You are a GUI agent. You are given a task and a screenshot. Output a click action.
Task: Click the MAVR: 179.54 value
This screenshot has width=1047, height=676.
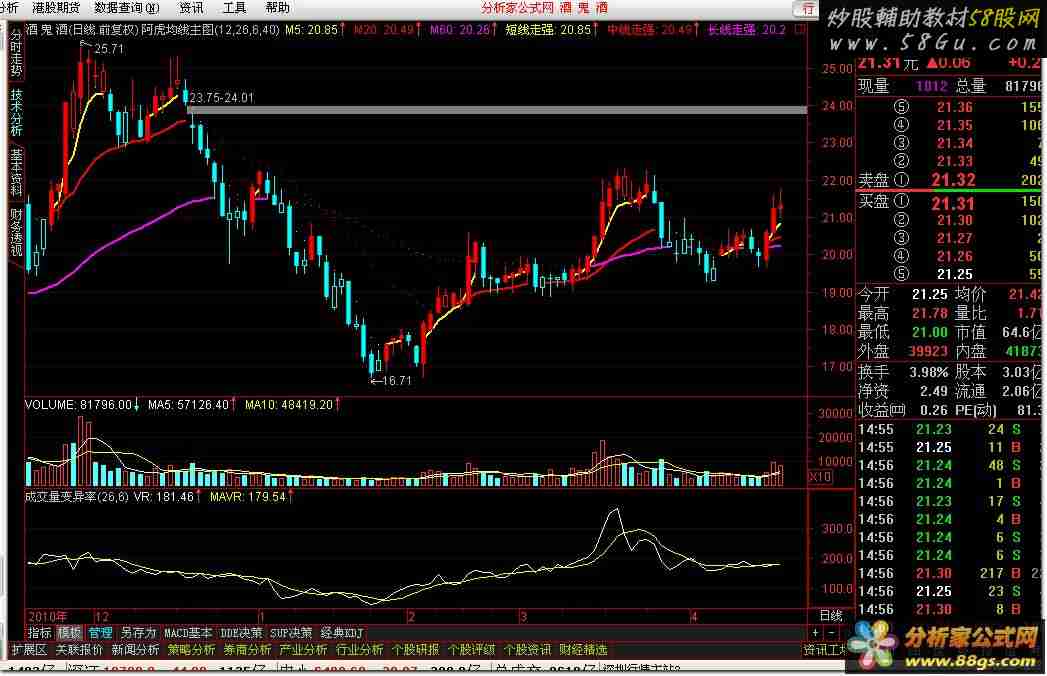click(248, 496)
